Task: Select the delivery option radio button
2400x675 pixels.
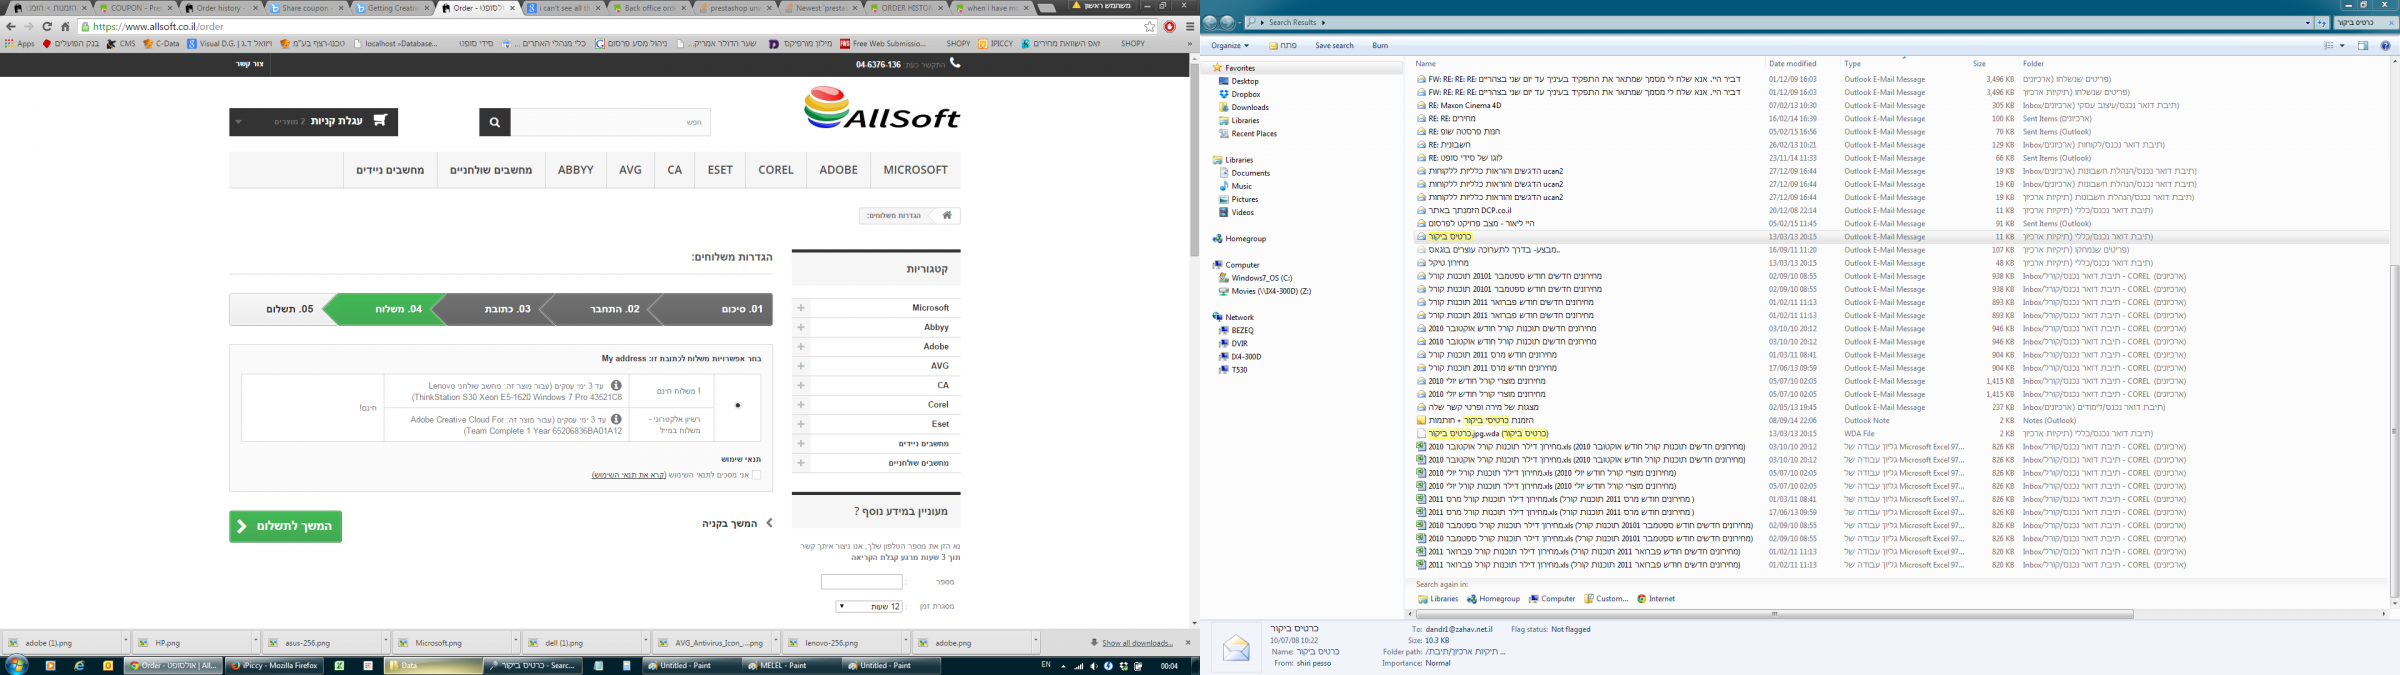Action: pos(737,405)
